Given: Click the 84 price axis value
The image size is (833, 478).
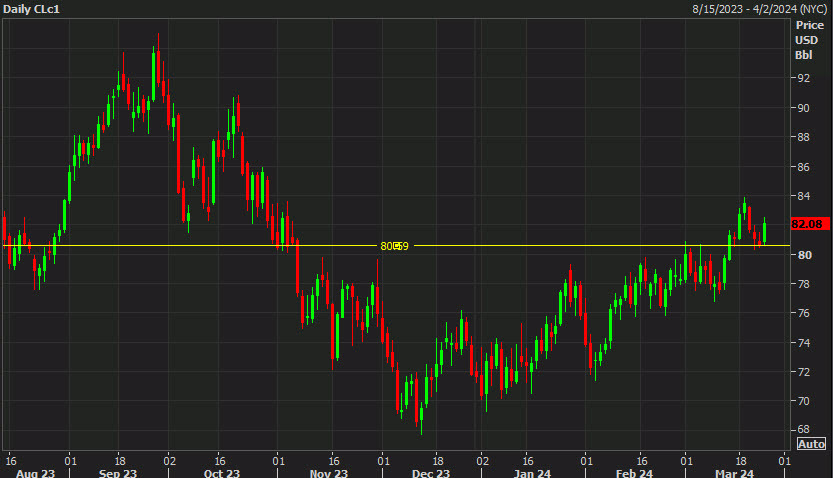Looking at the screenshot, I should click(804, 196).
